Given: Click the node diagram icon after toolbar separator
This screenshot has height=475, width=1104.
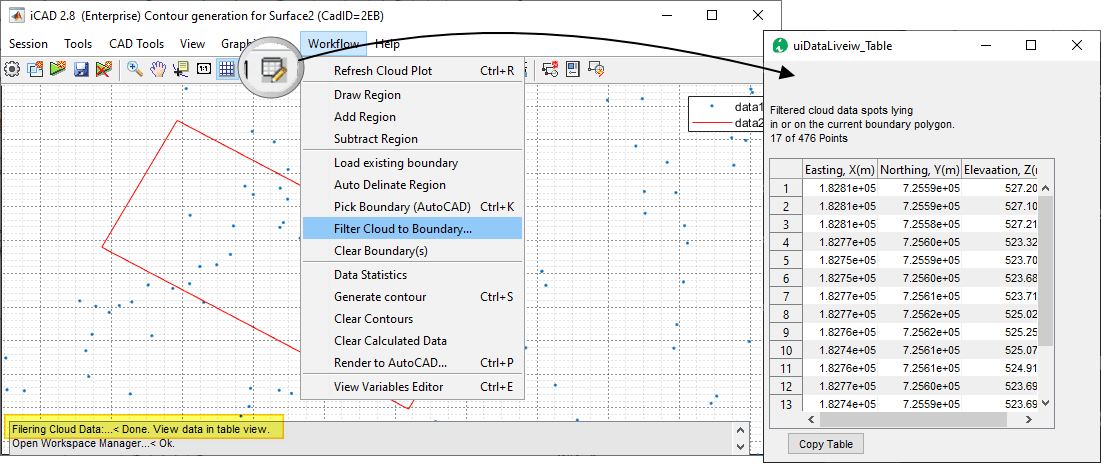Looking at the screenshot, I should 551,69.
